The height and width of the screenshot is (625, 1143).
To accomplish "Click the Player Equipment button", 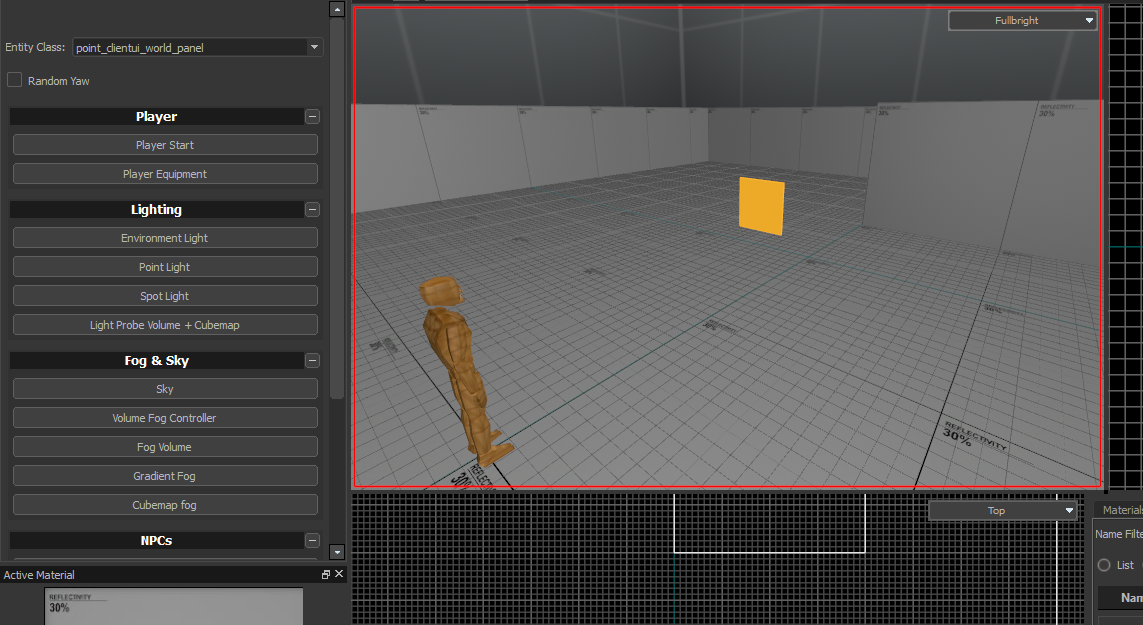I will pos(165,174).
